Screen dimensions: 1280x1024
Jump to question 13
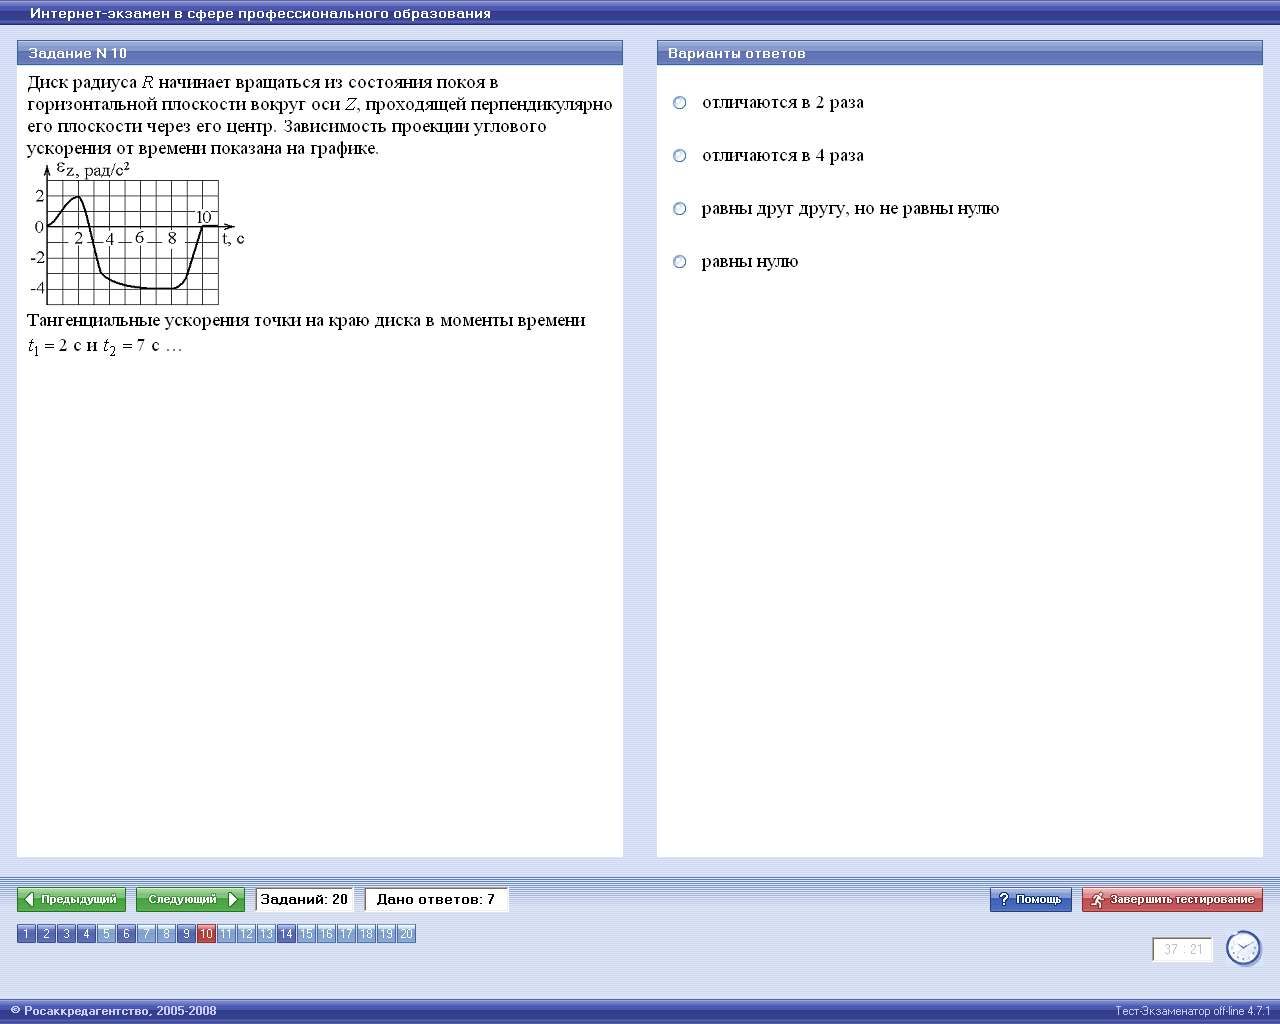(266, 934)
